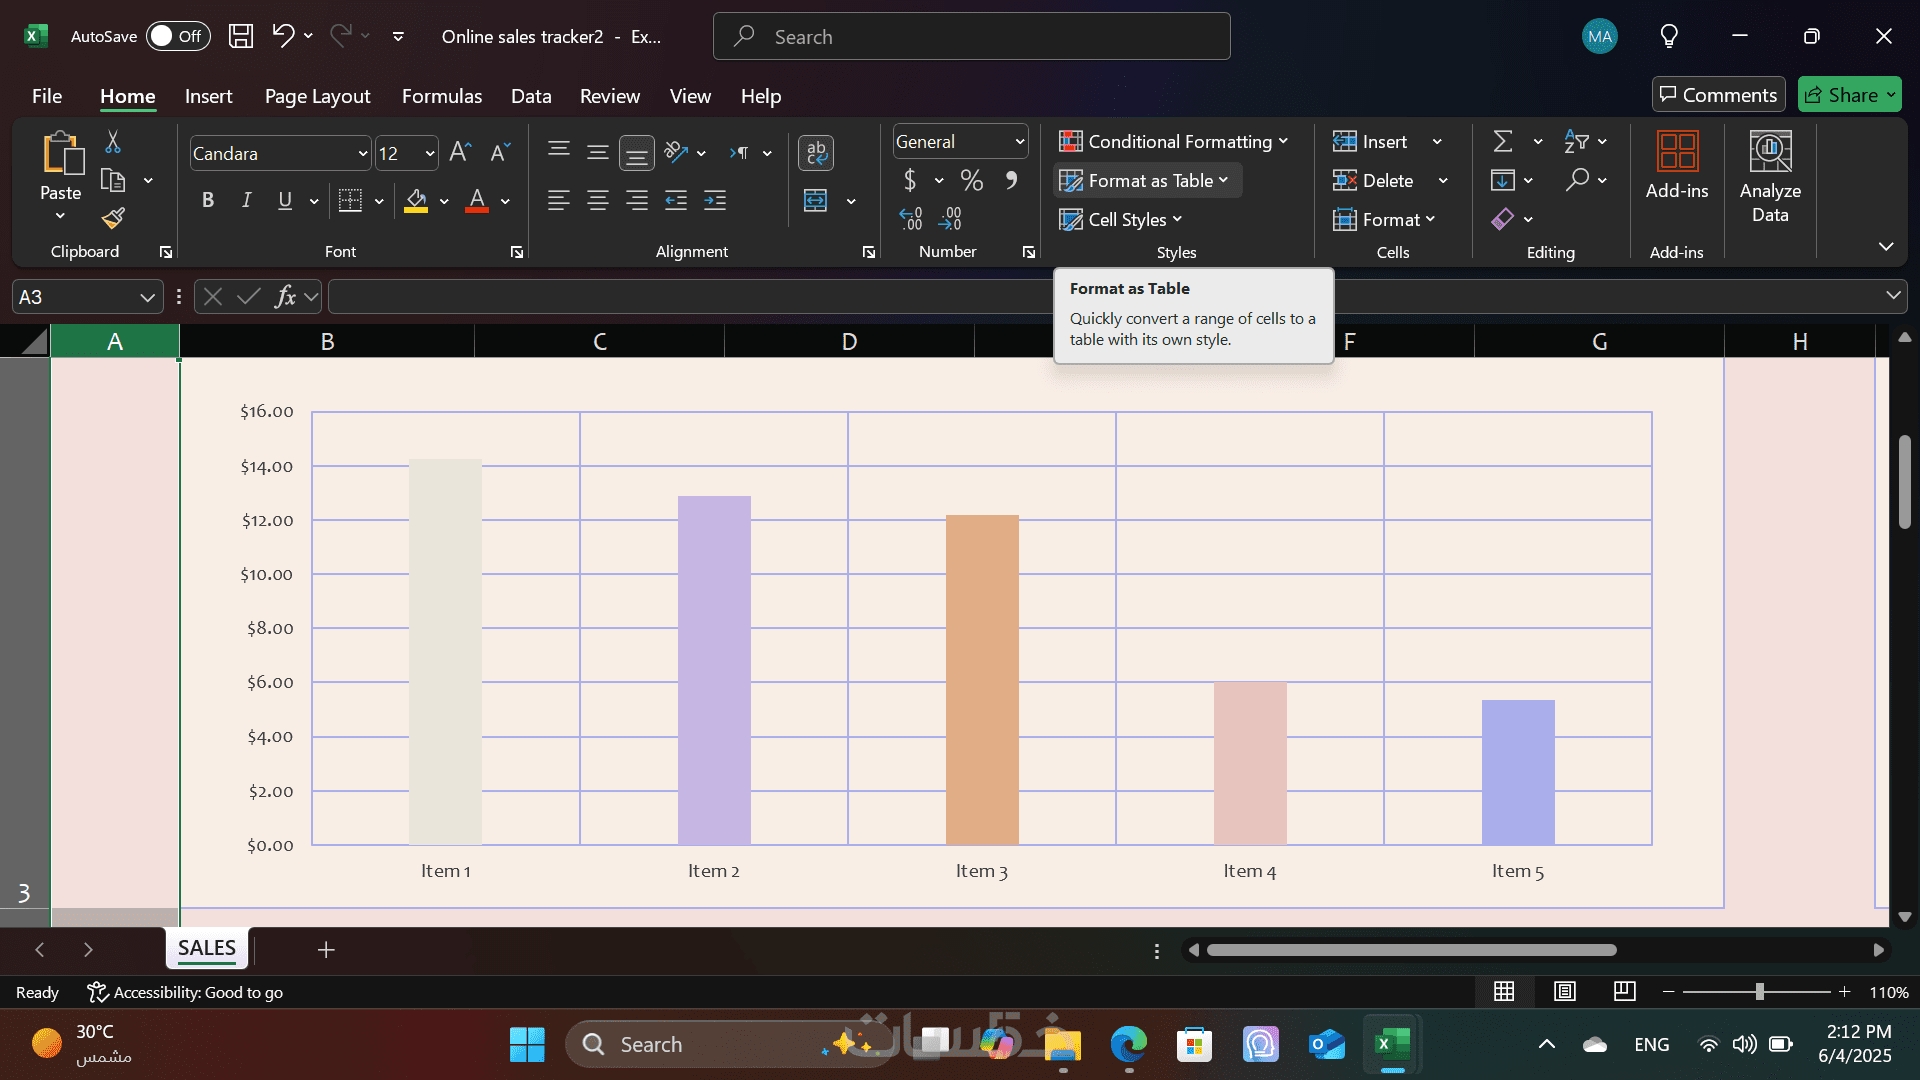Click the Format Painter brush icon
Image resolution: width=1920 pixels, height=1080 pixels.
113,218
